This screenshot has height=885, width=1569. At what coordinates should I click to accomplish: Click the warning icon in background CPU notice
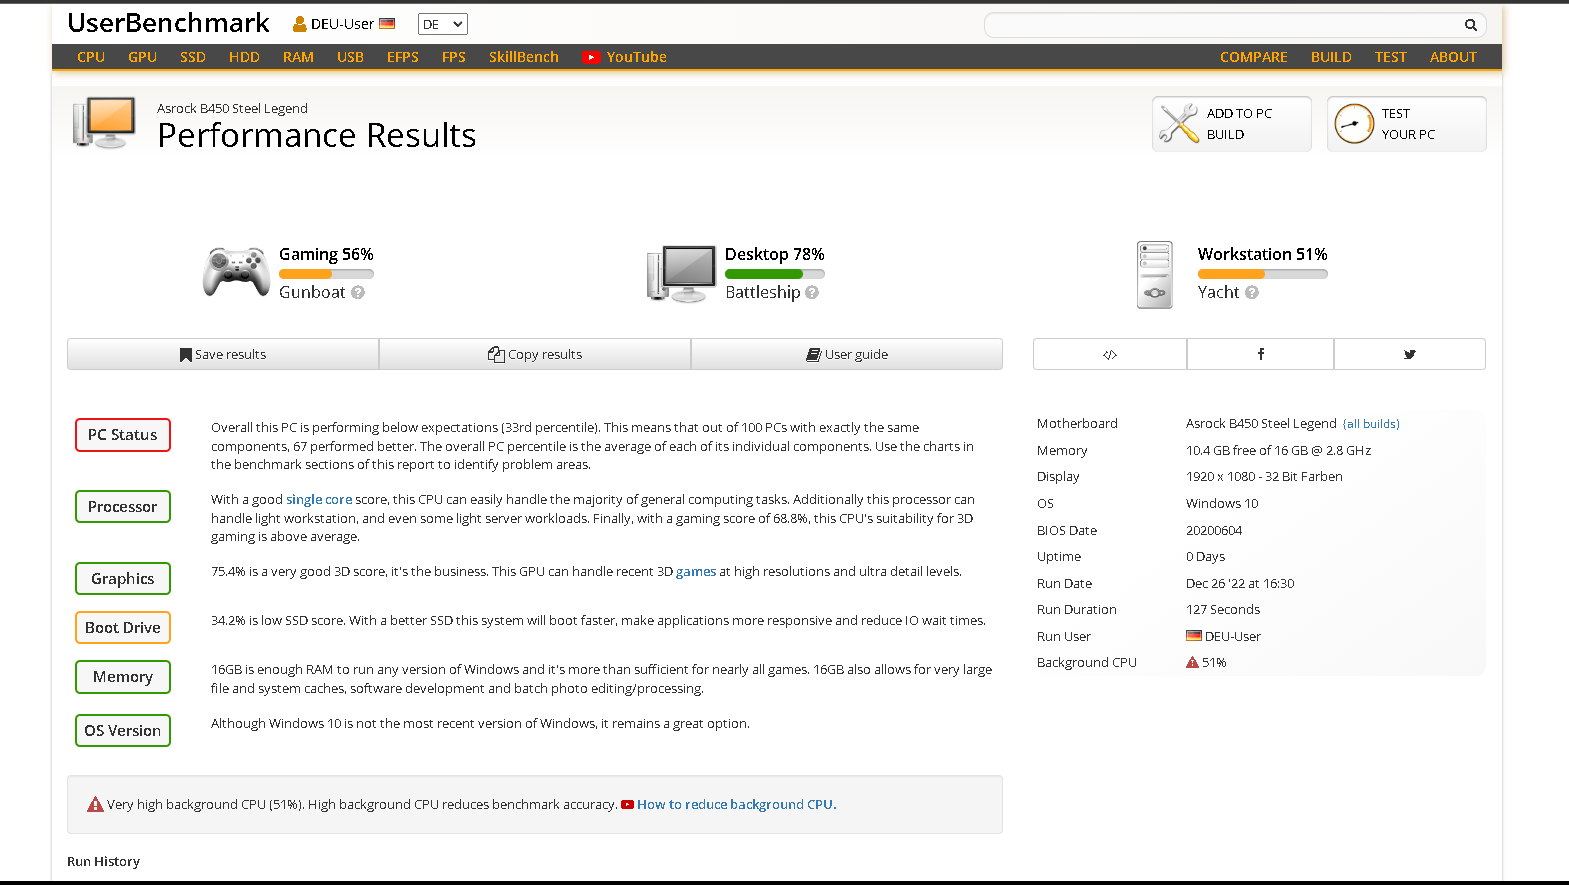95,805
